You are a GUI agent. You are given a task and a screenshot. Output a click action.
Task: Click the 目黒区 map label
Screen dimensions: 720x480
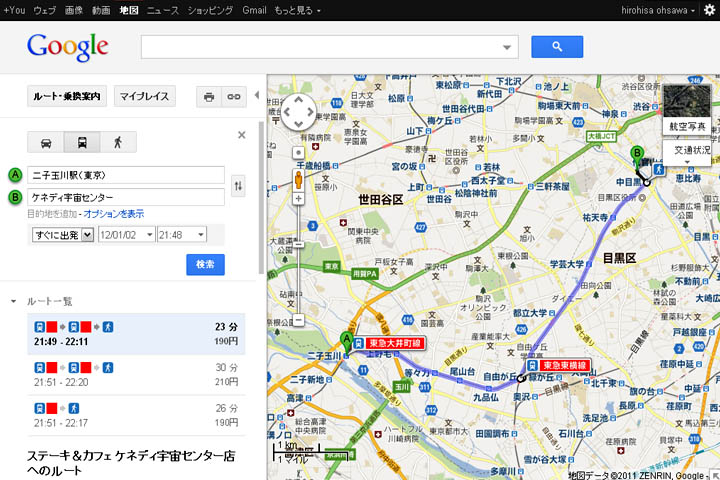click(x=619, y=258)
